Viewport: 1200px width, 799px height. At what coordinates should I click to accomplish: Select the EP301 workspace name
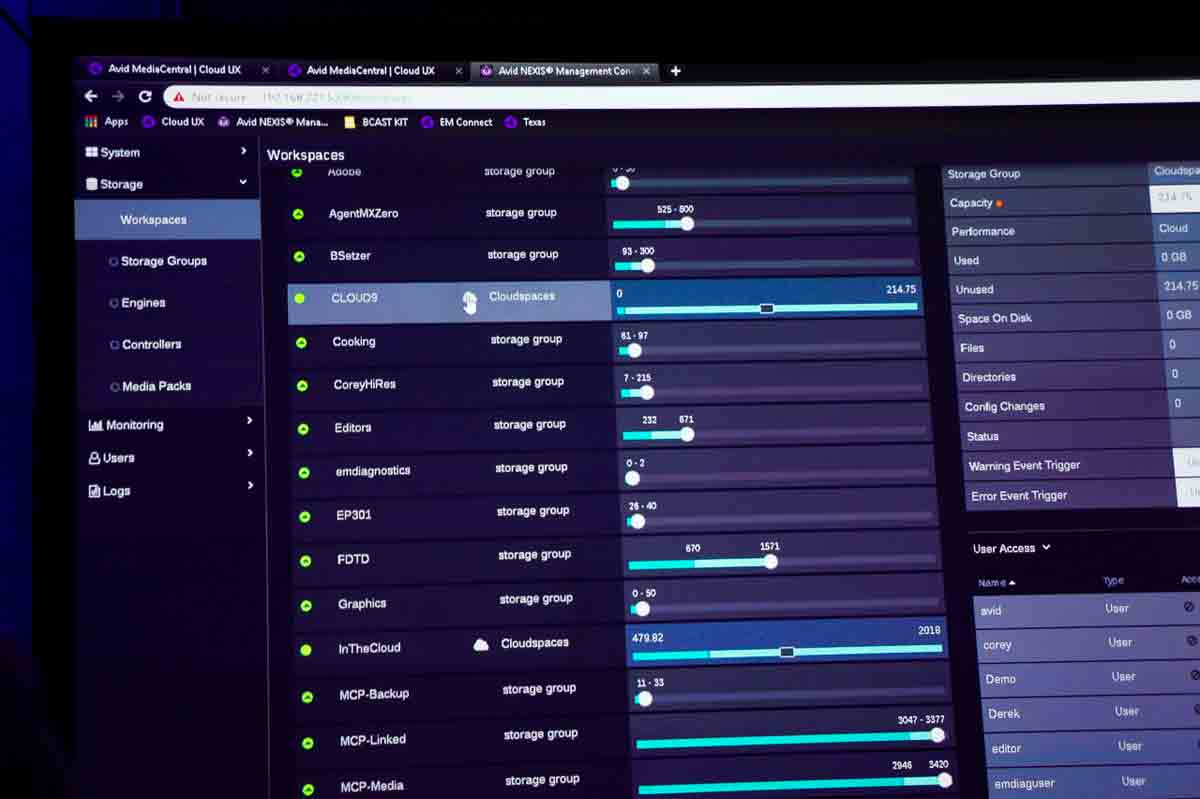[354, 516]
